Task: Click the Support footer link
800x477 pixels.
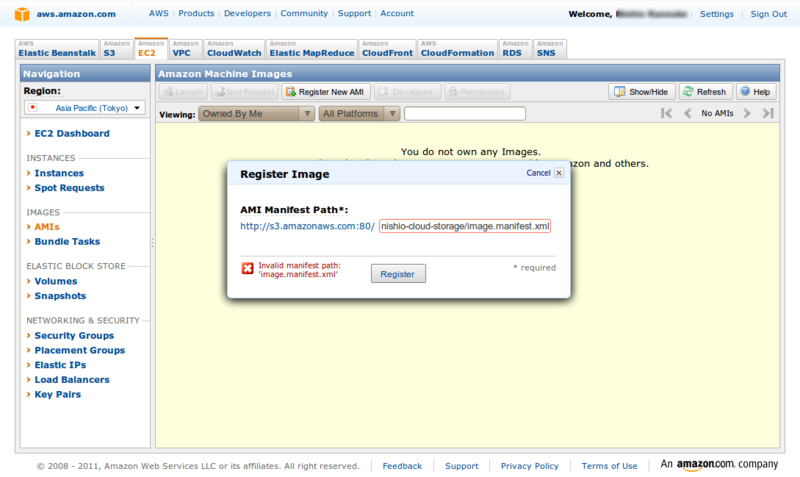Action: [462, 466]
